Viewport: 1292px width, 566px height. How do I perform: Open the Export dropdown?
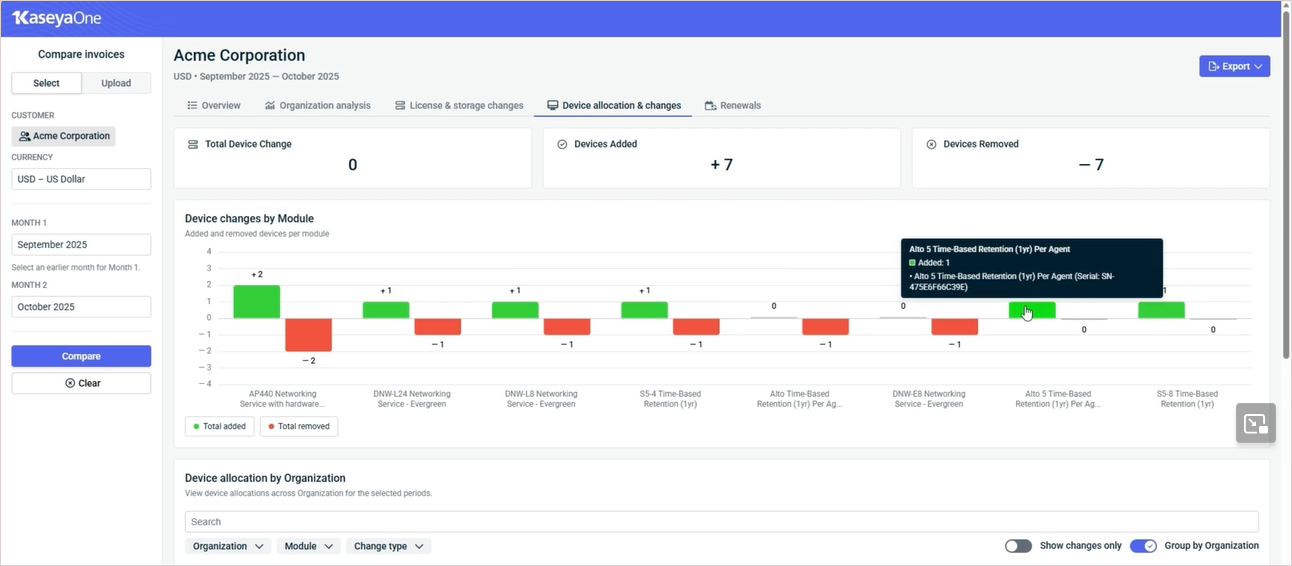pos(1234,66)
